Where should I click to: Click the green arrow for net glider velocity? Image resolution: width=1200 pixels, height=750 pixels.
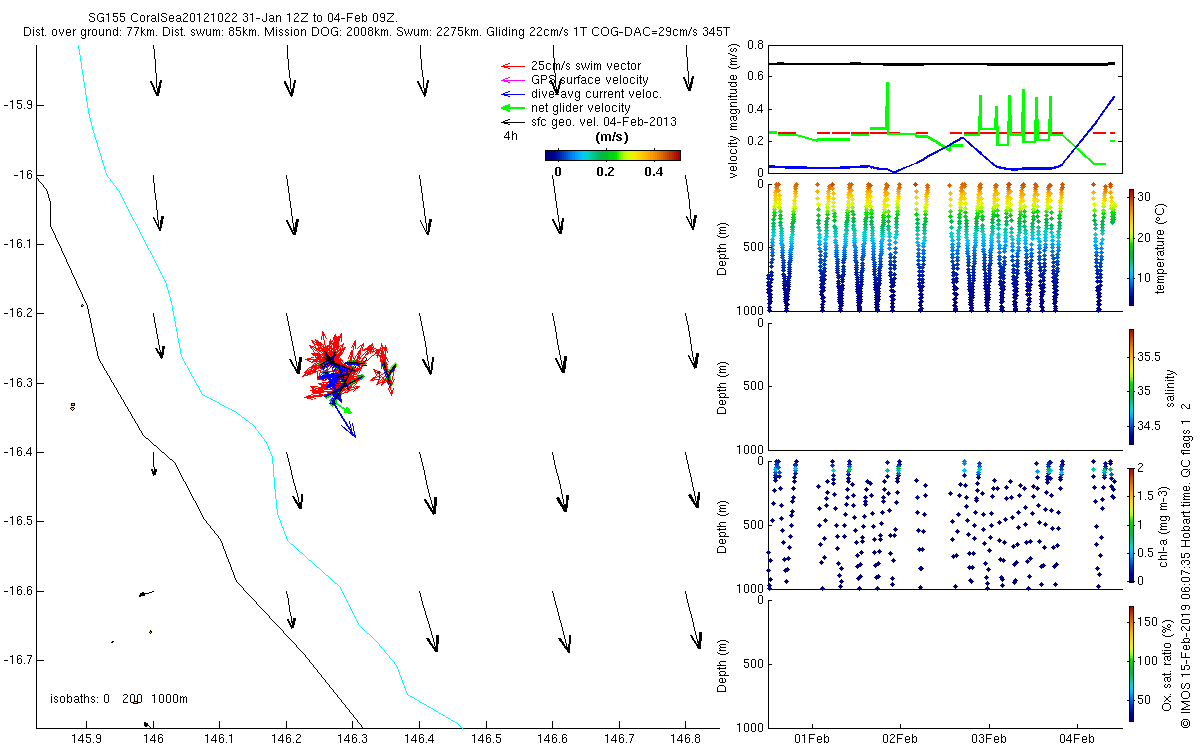point(514,108)
